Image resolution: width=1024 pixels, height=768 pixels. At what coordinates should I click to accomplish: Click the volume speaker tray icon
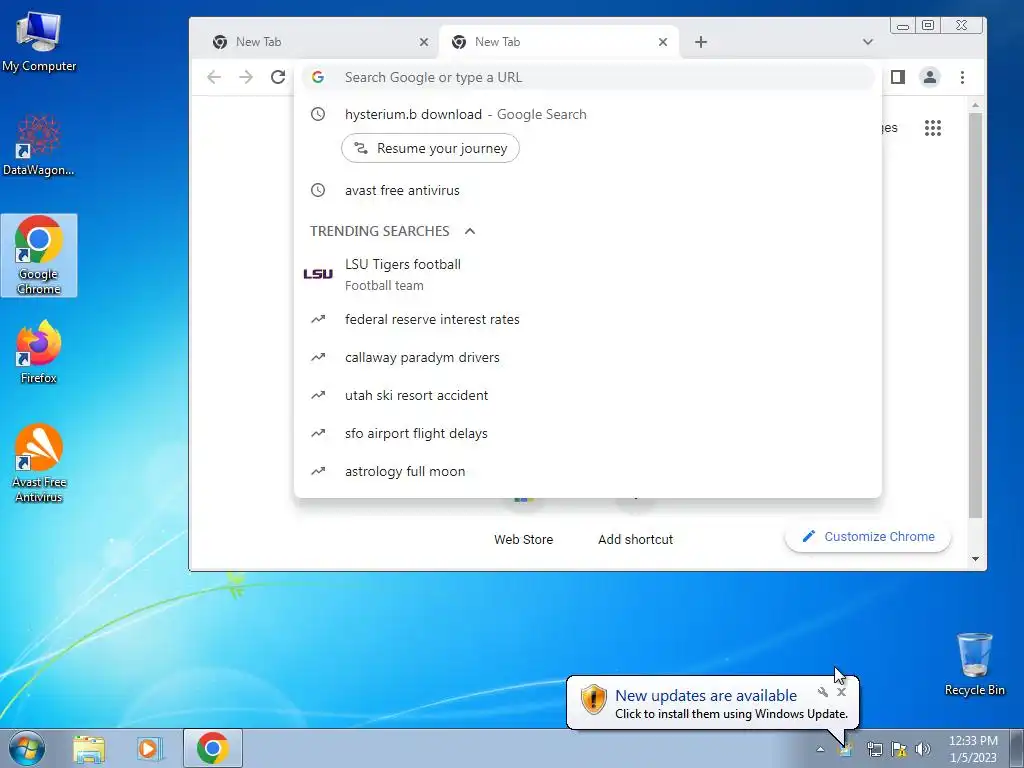(x=923, y=750)
